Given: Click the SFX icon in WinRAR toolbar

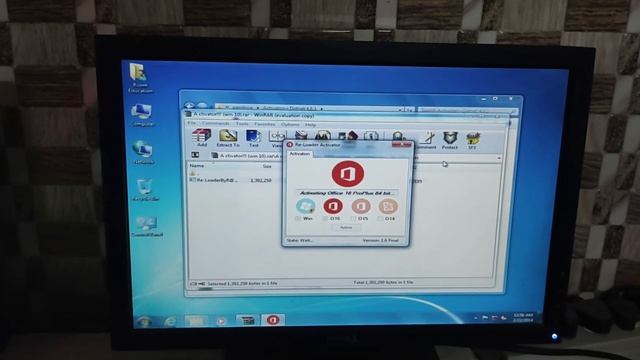Looking at the screenshot, I should click(473, 140).
